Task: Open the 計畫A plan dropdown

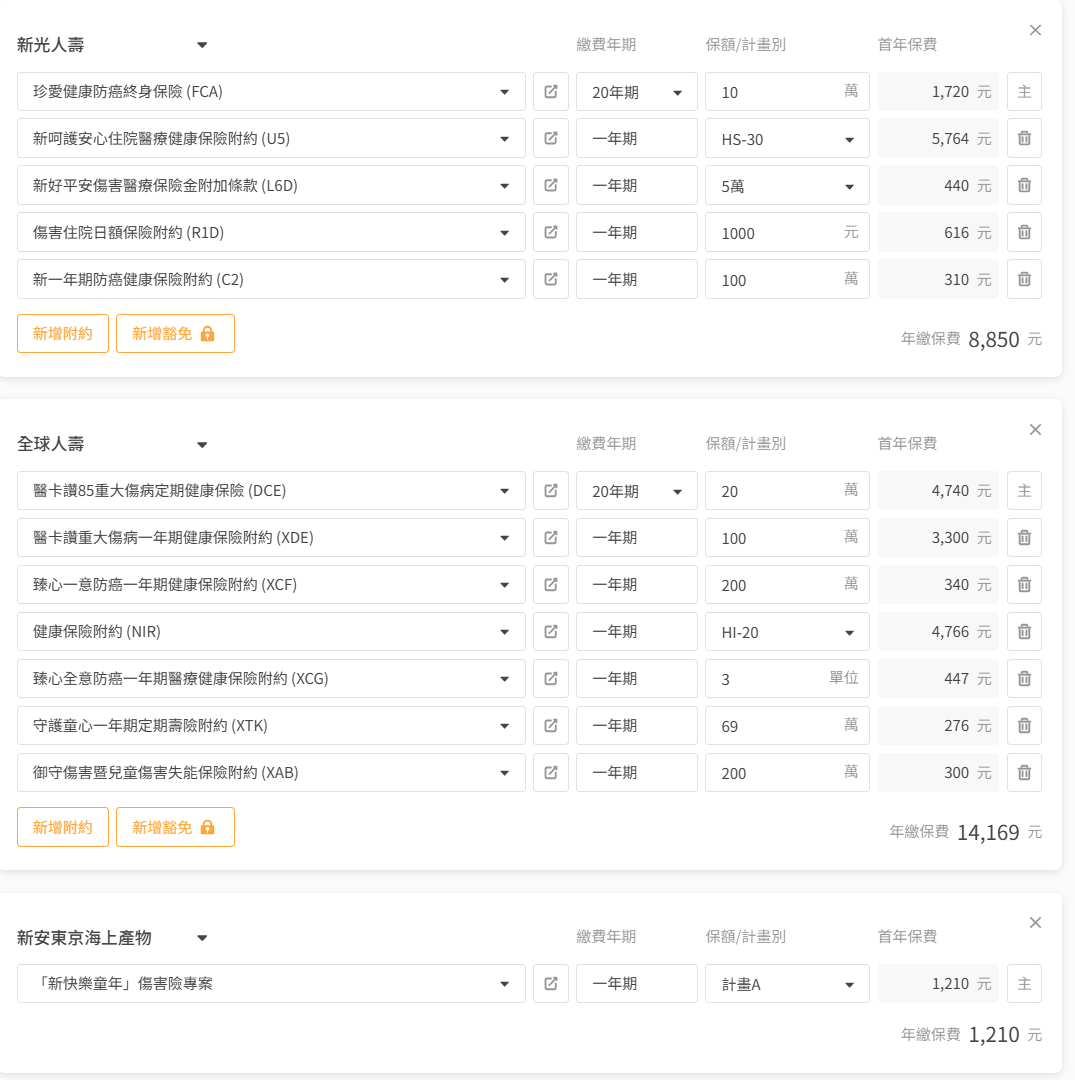Action: point(787,984)
